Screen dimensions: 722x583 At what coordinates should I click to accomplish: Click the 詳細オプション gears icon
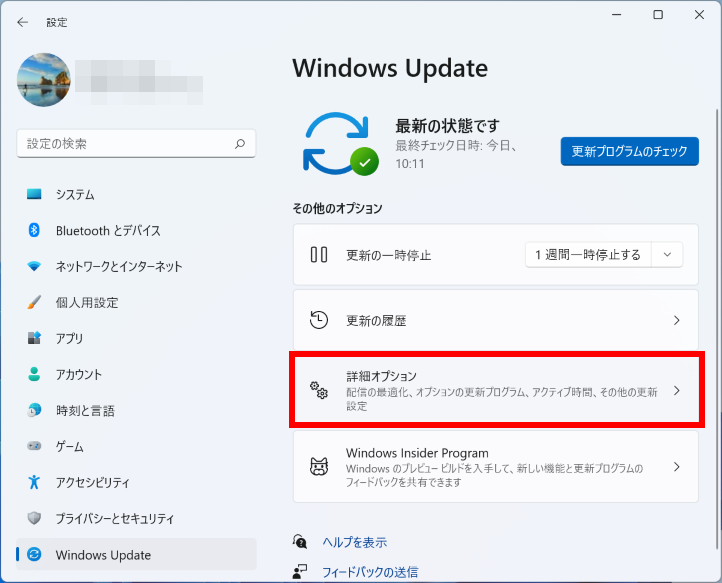point(319,390)
